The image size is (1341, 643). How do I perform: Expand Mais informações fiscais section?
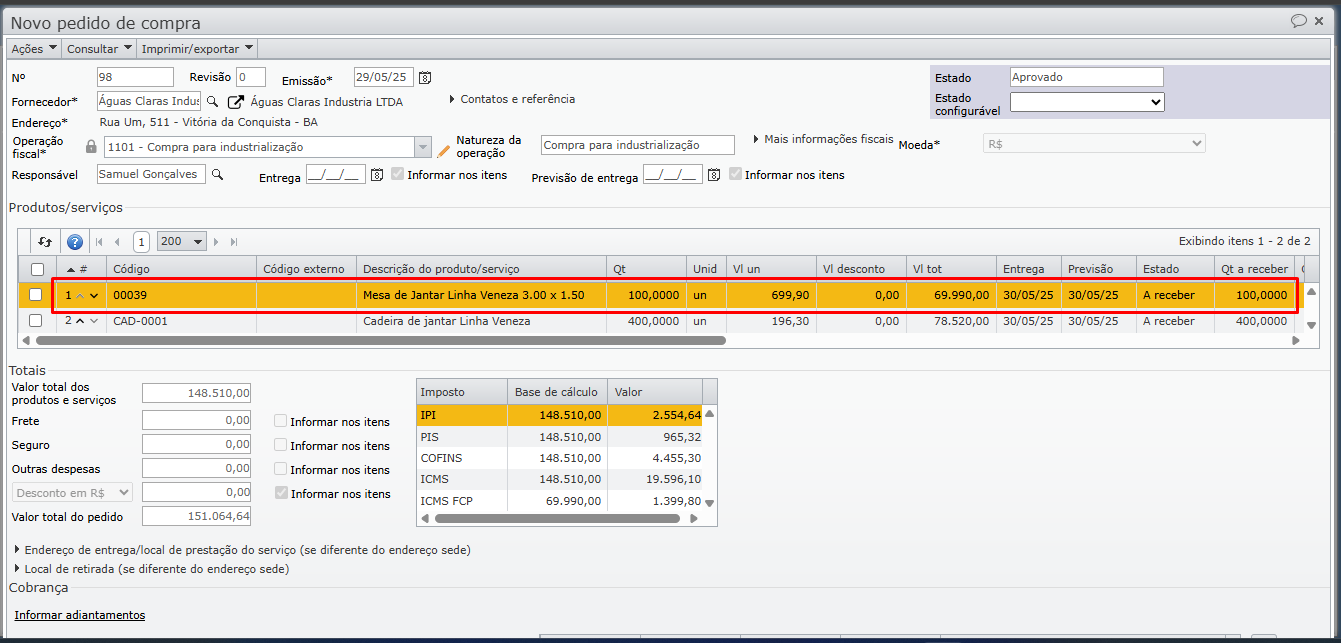pos(822,139)
